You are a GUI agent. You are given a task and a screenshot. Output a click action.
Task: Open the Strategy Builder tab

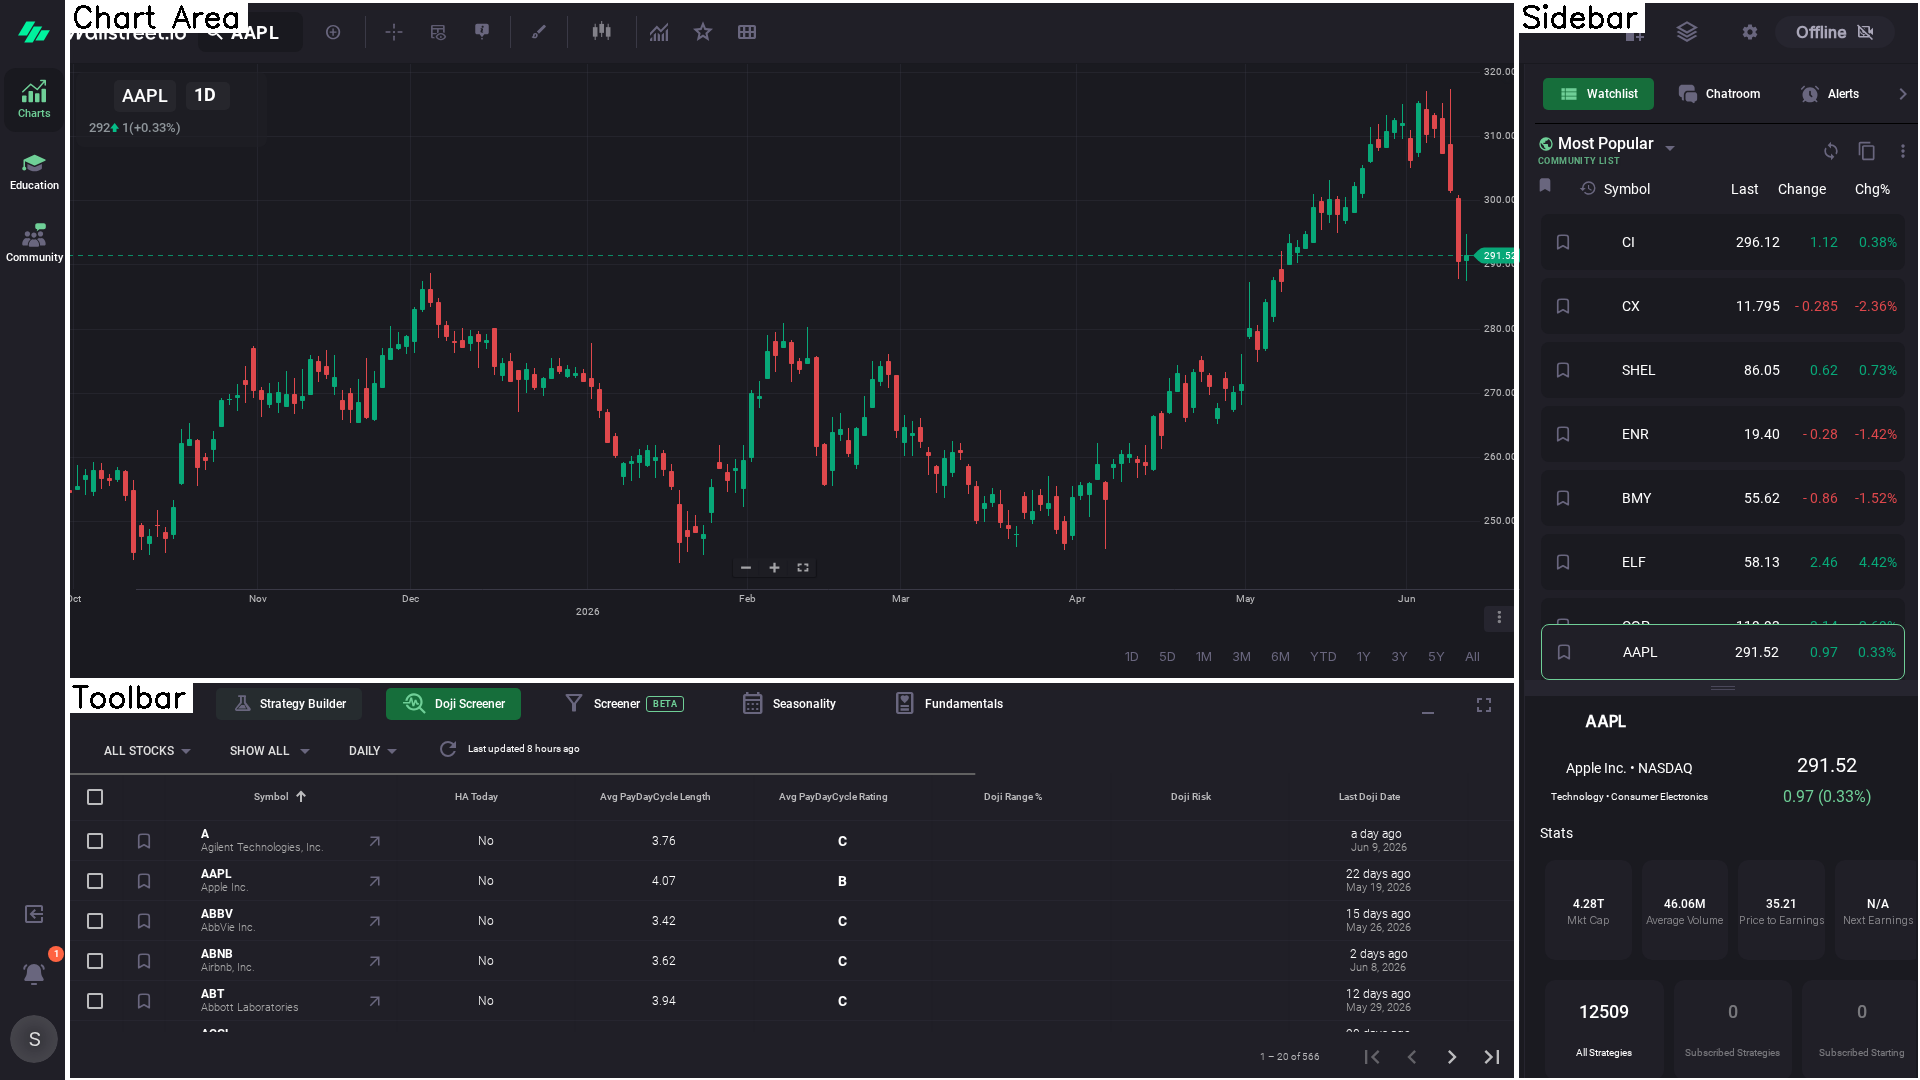click(x=289, y=704)
